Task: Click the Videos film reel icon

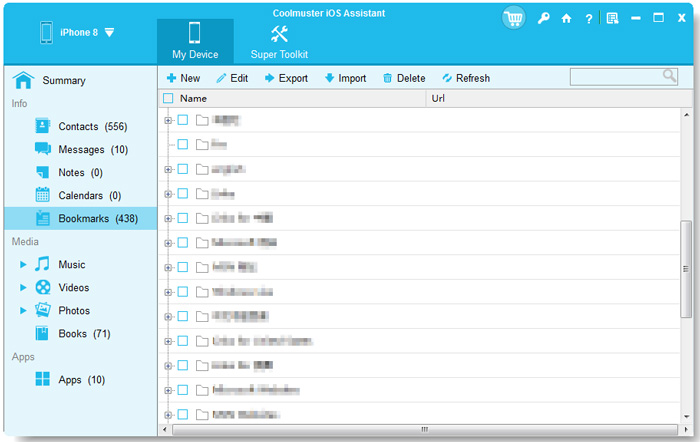Action: coord(43,287)
